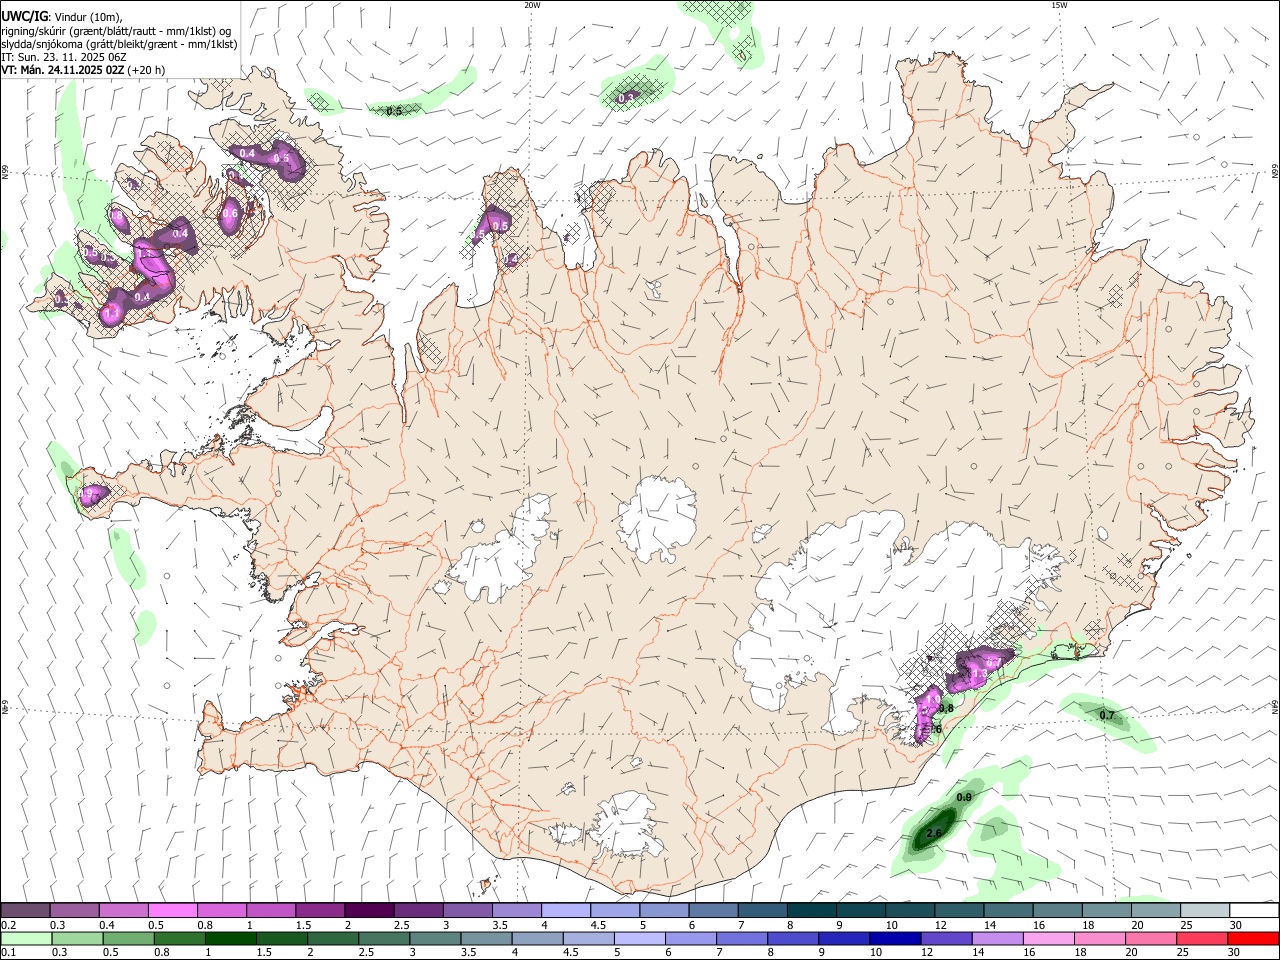1280x960 pixels.
Task: Click the 2.6 rain value offshore southeast
Action: 935,834
